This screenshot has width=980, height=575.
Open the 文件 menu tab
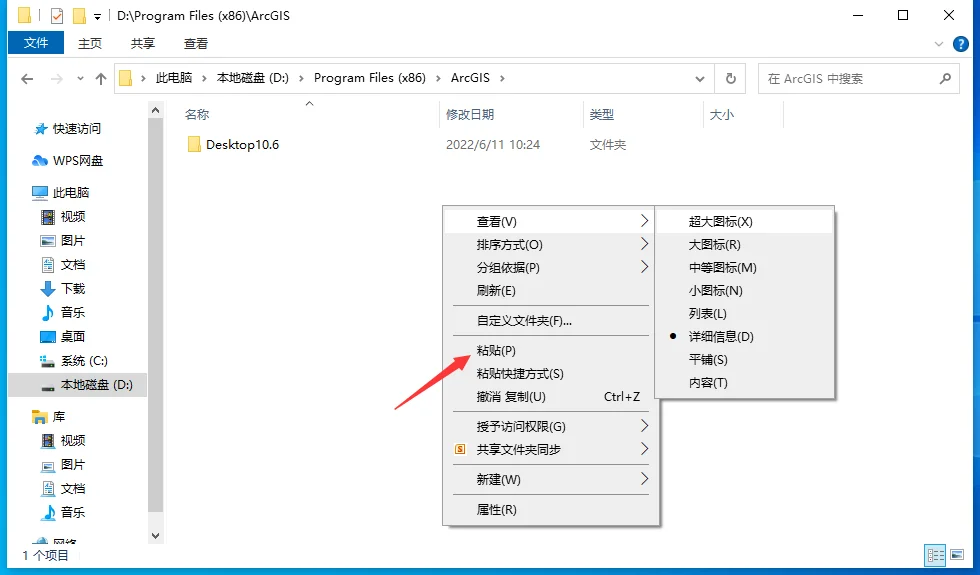click(36, 42)
